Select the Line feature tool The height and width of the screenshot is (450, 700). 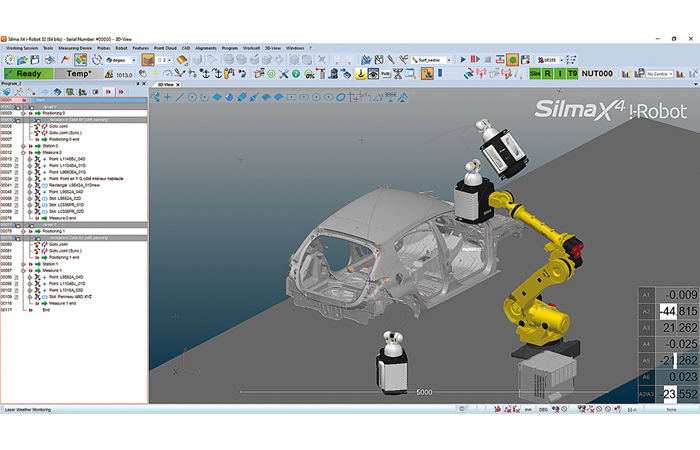tap(179, 97)
